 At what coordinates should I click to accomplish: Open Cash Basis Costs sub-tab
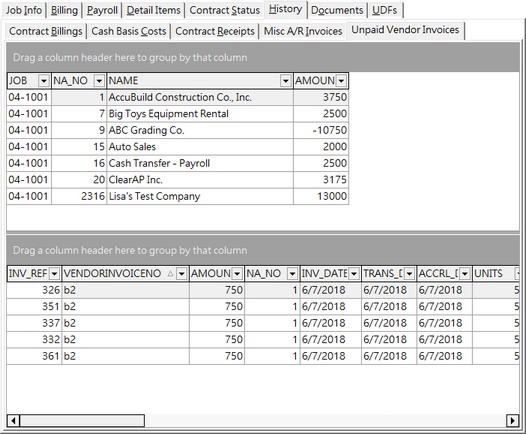pyautogui.click(x=129, y=31)
